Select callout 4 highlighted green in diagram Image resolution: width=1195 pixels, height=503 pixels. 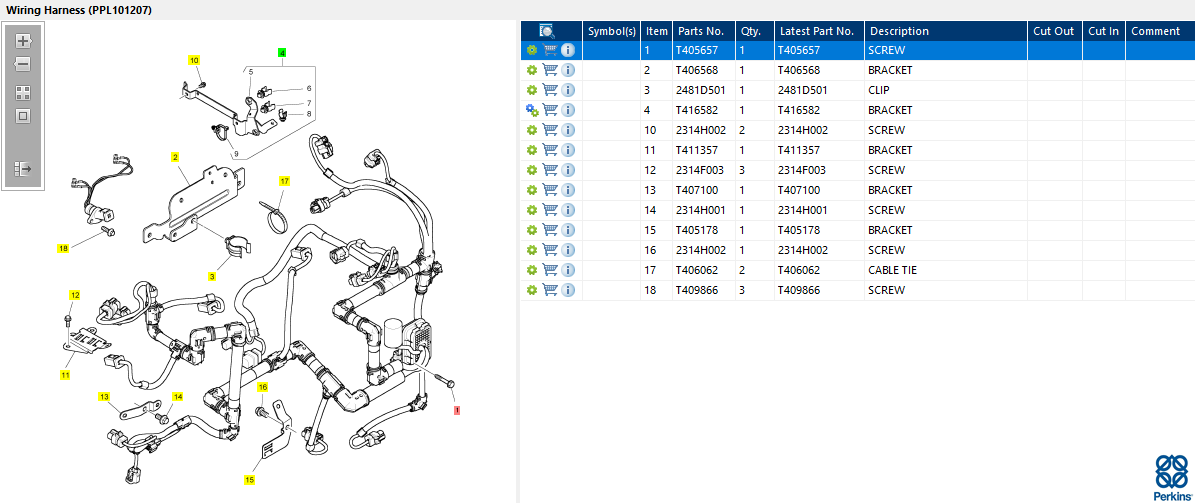point(282,53)
